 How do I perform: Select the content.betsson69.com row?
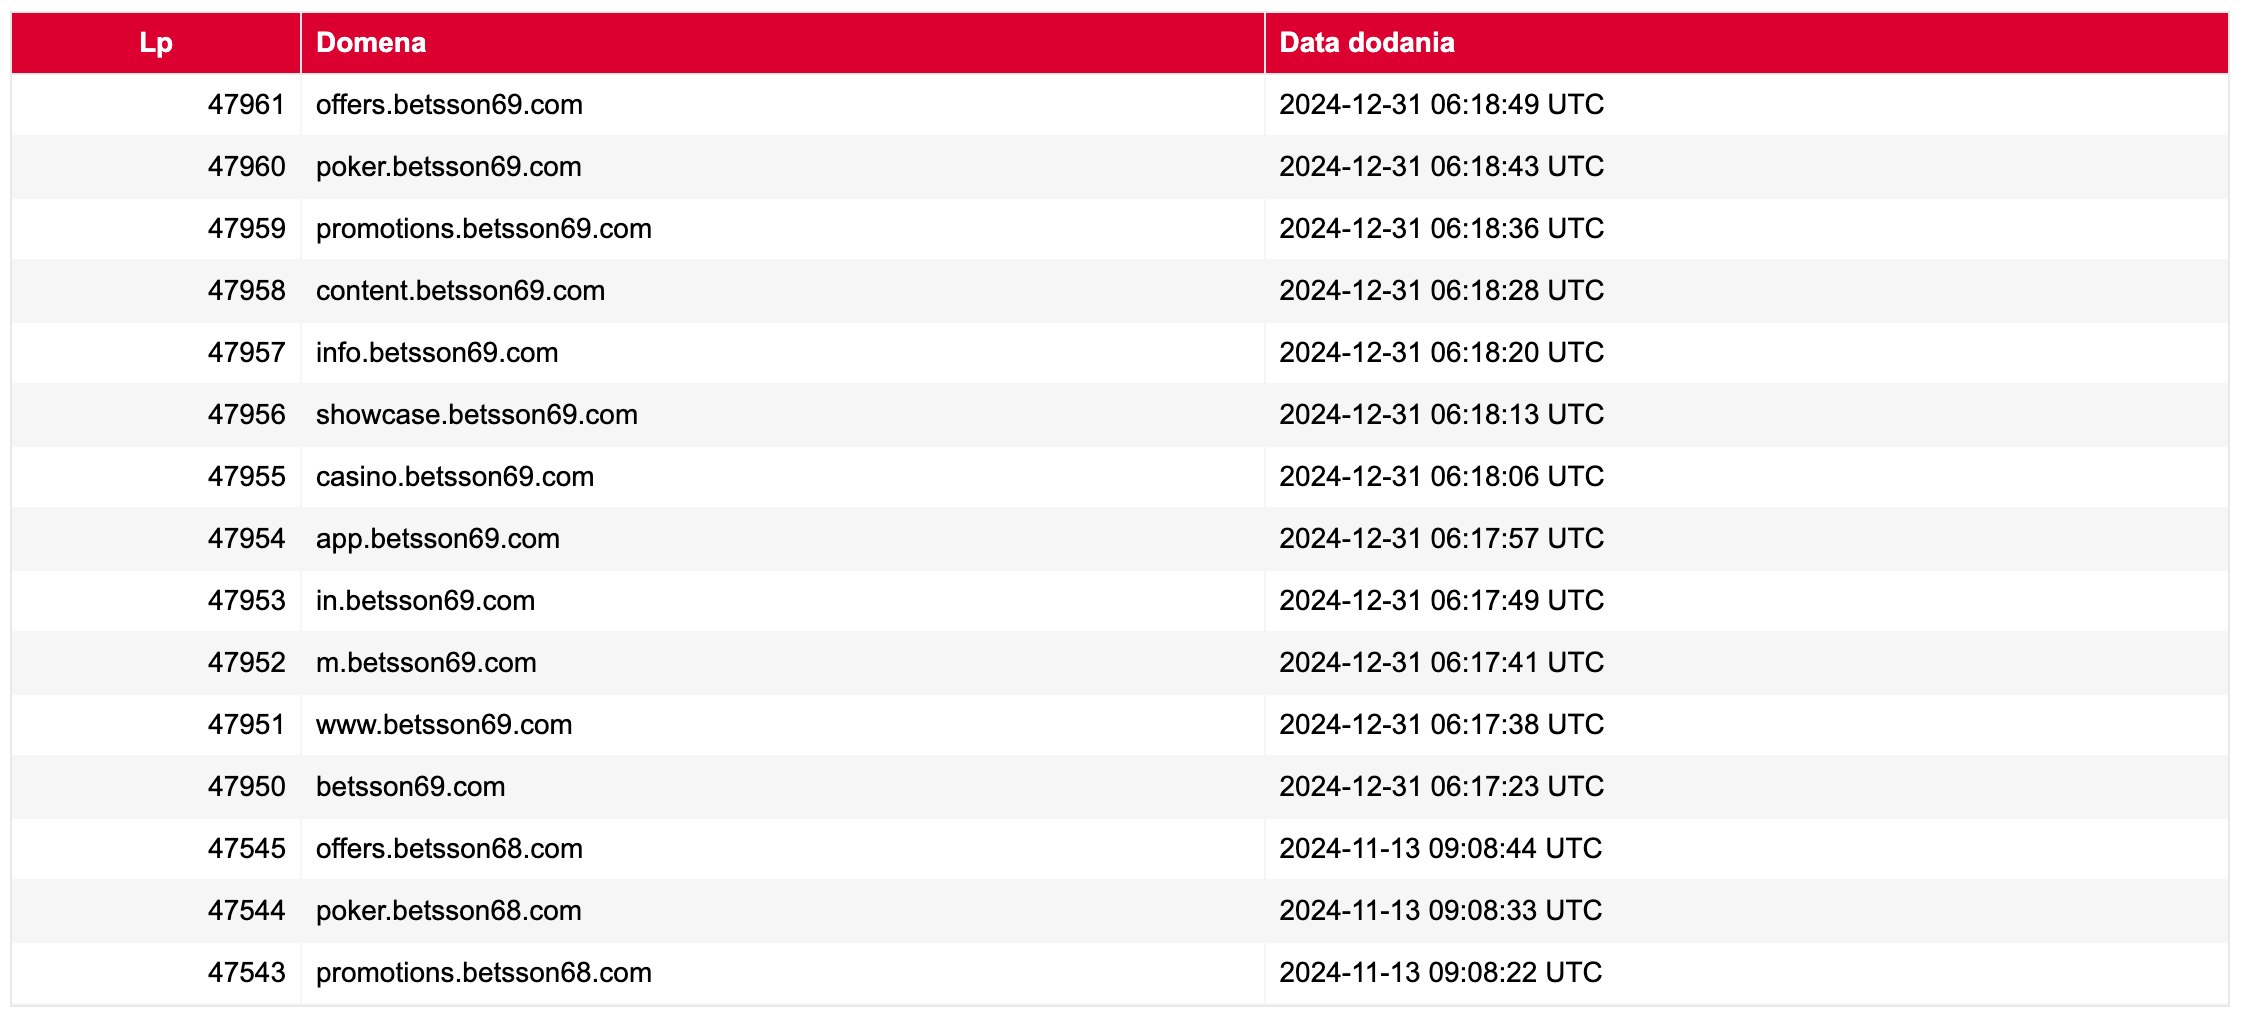click(x=1120, y=291)
